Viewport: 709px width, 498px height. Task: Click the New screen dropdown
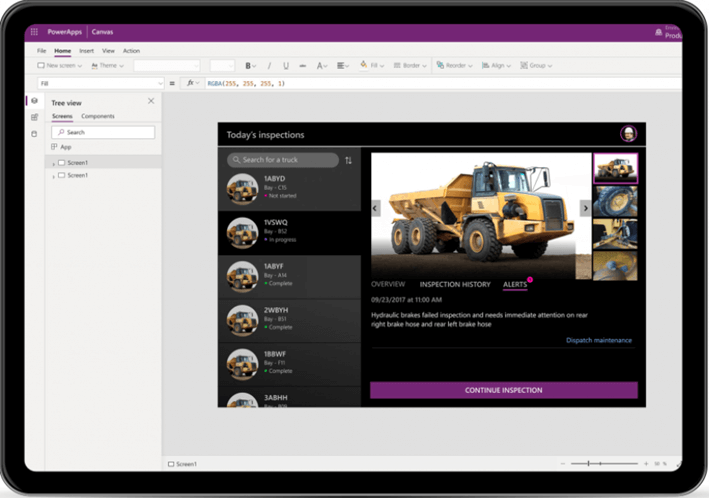60,66
